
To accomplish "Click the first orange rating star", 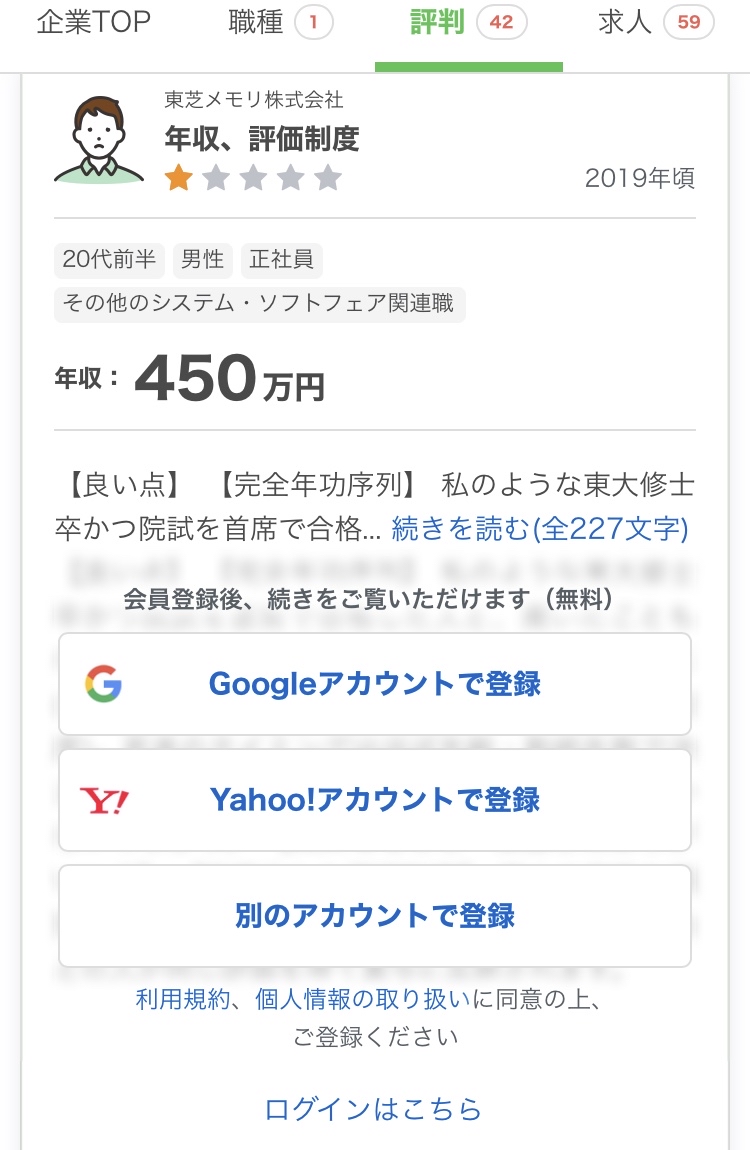I will (179, 179).
